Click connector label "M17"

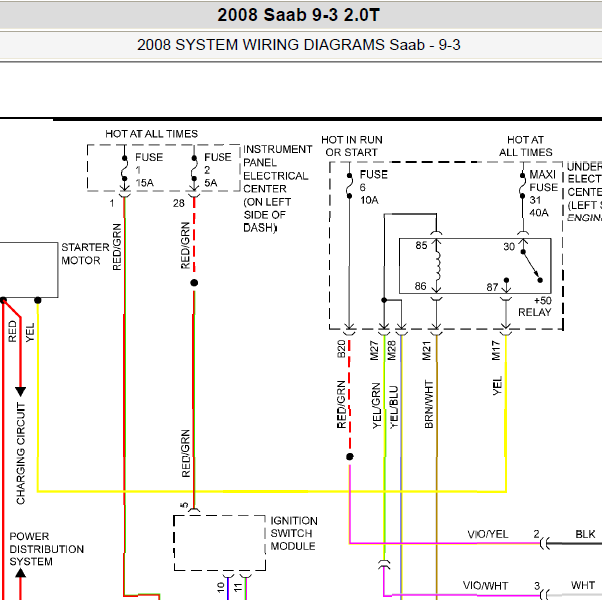(x=496, y=350)
